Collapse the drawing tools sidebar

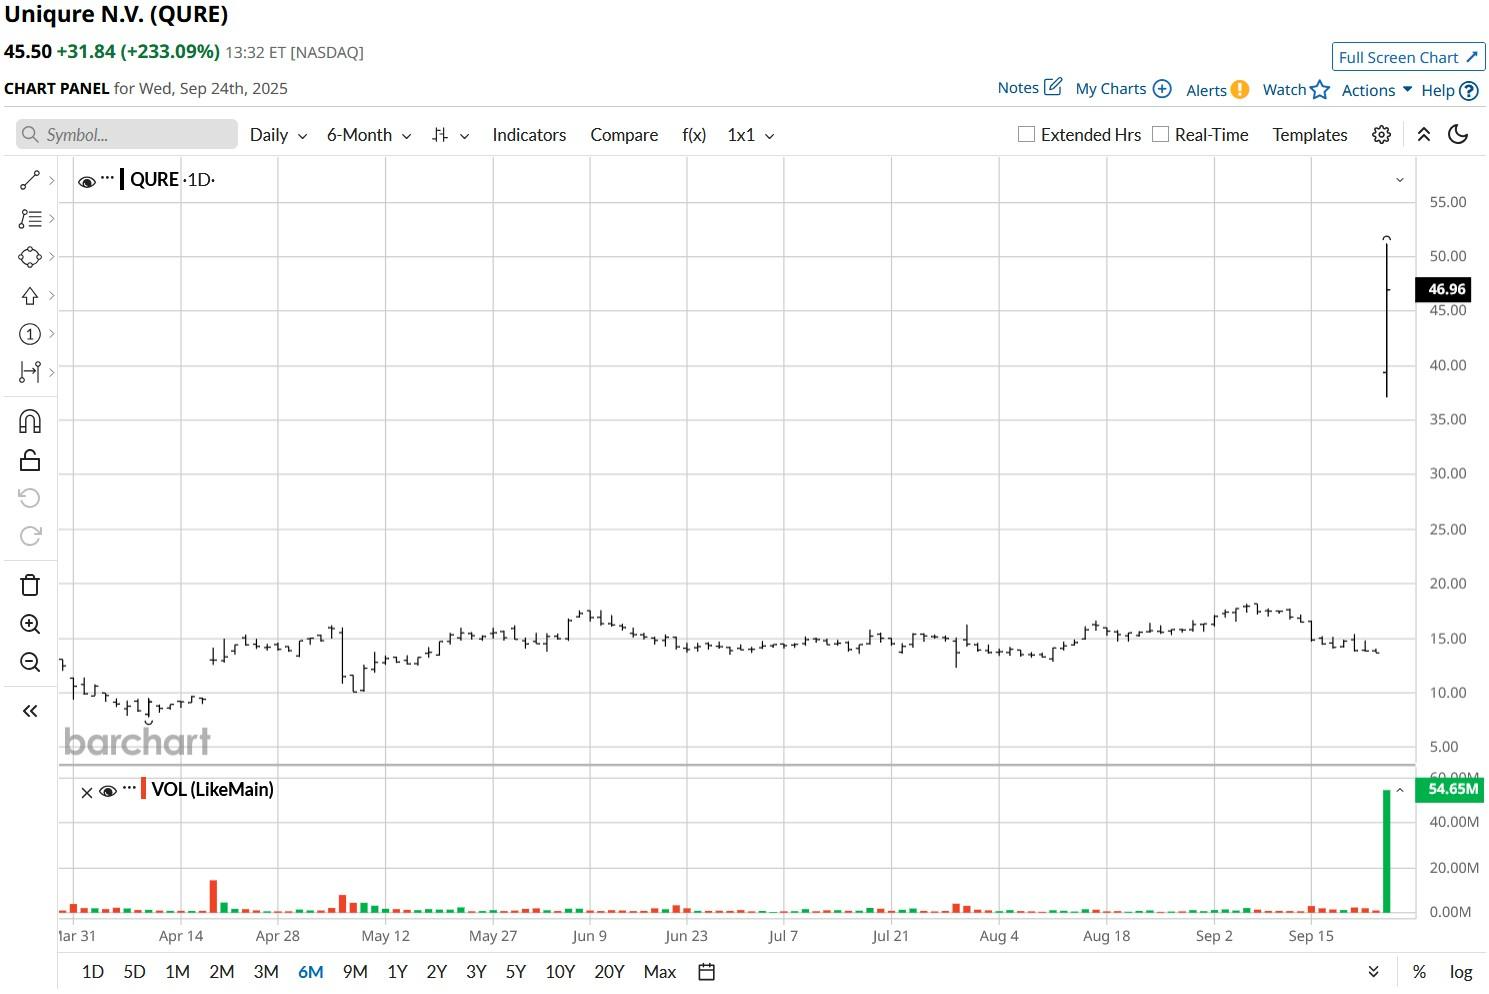[30, 711]
